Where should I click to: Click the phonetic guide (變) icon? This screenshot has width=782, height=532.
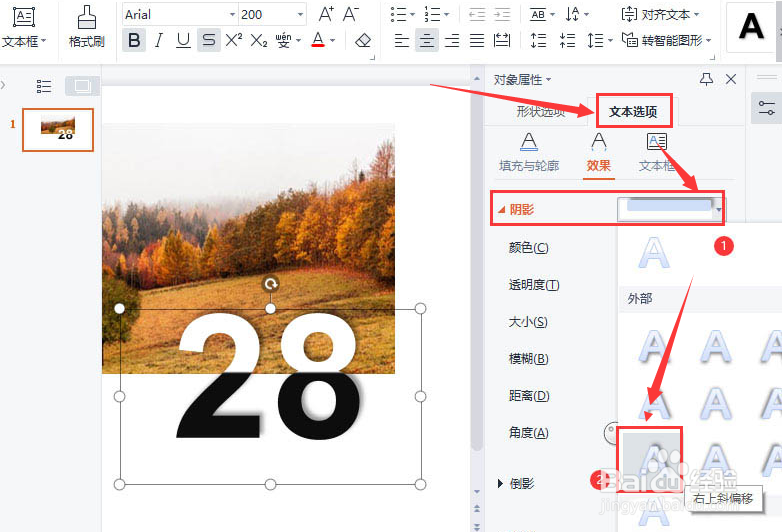(x=283, y=40)
